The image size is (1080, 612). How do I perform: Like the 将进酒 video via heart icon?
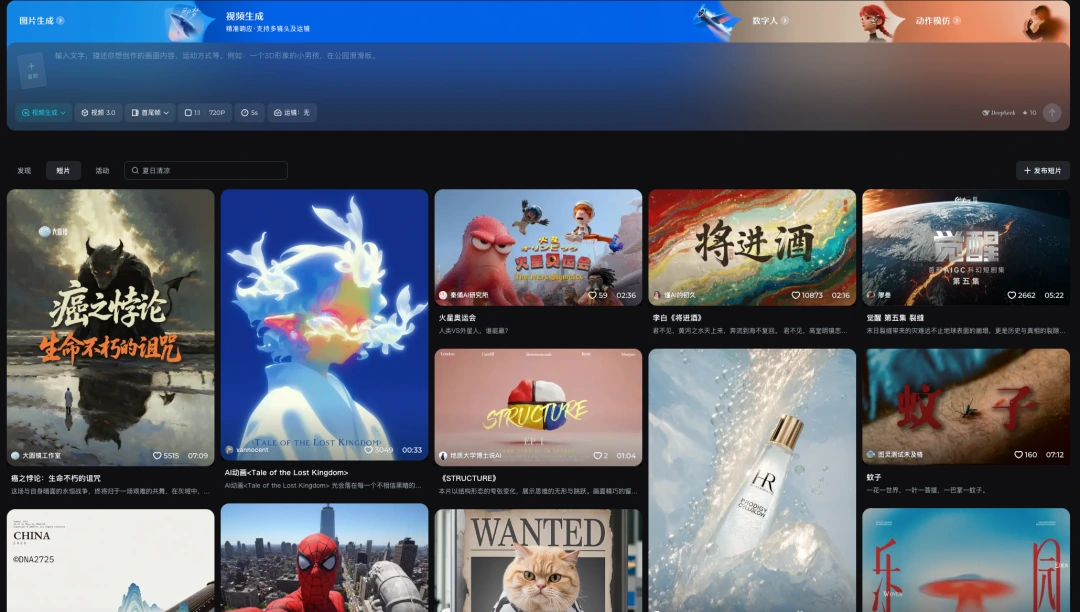point(796,295)
